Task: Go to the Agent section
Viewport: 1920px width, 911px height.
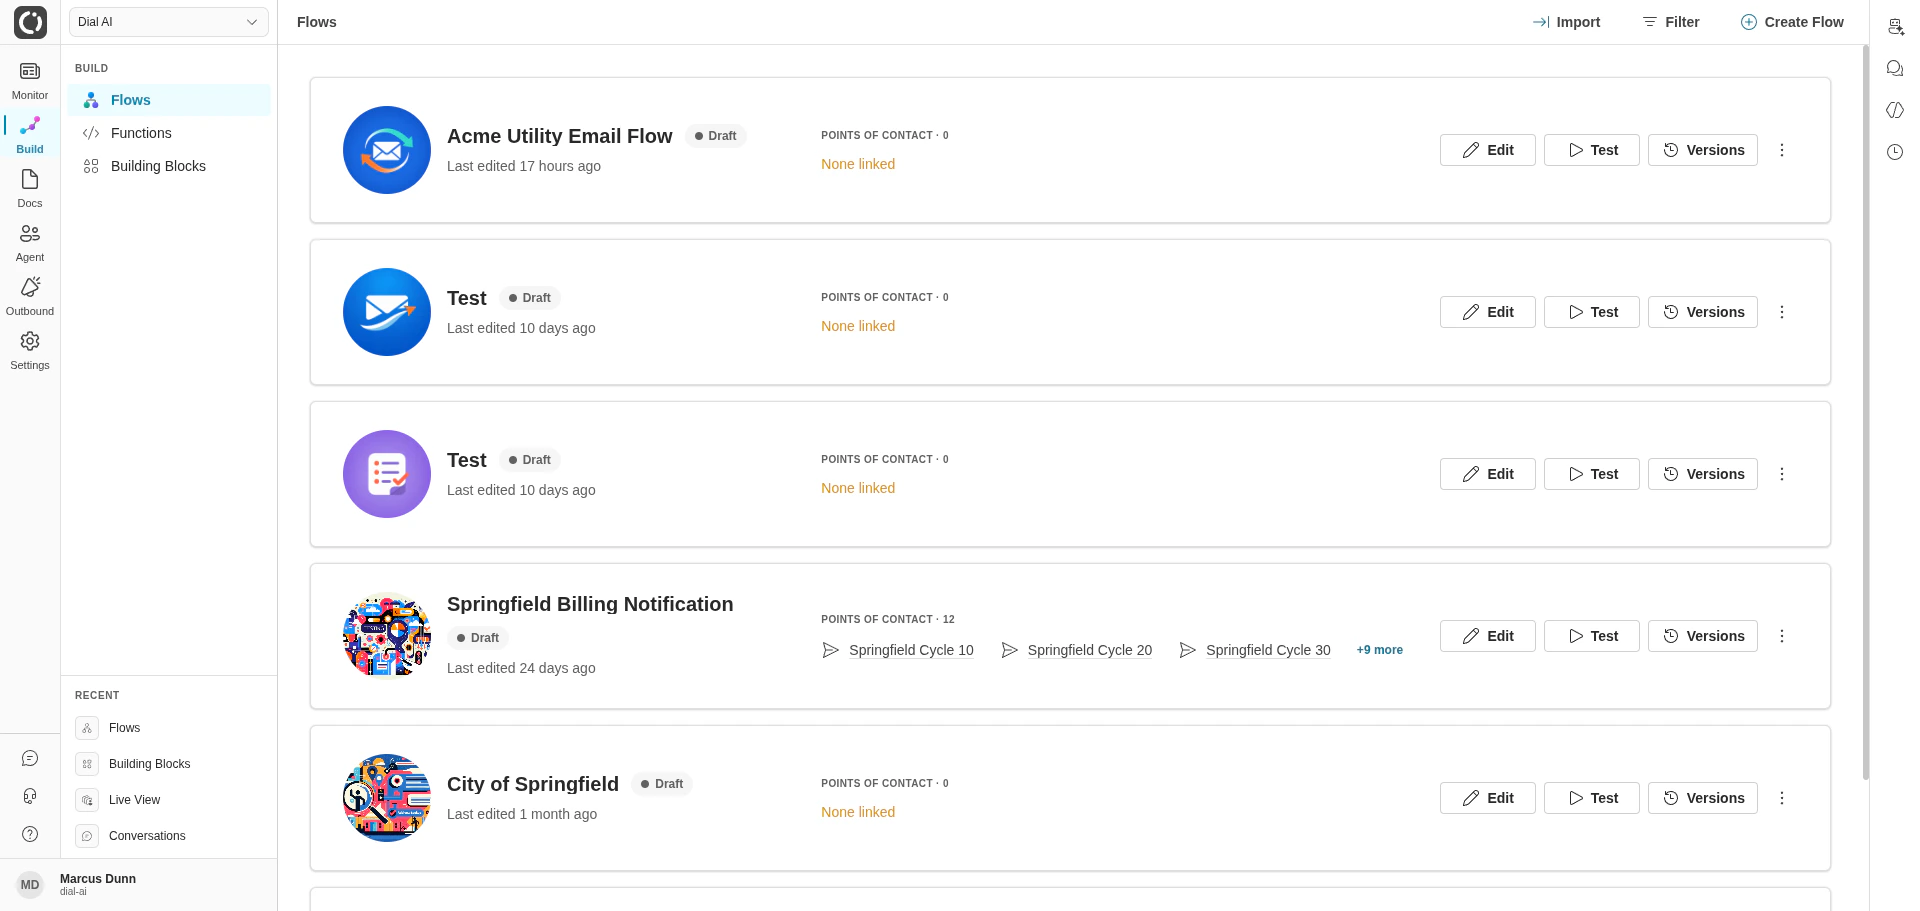Action: (x=30, y=242)
